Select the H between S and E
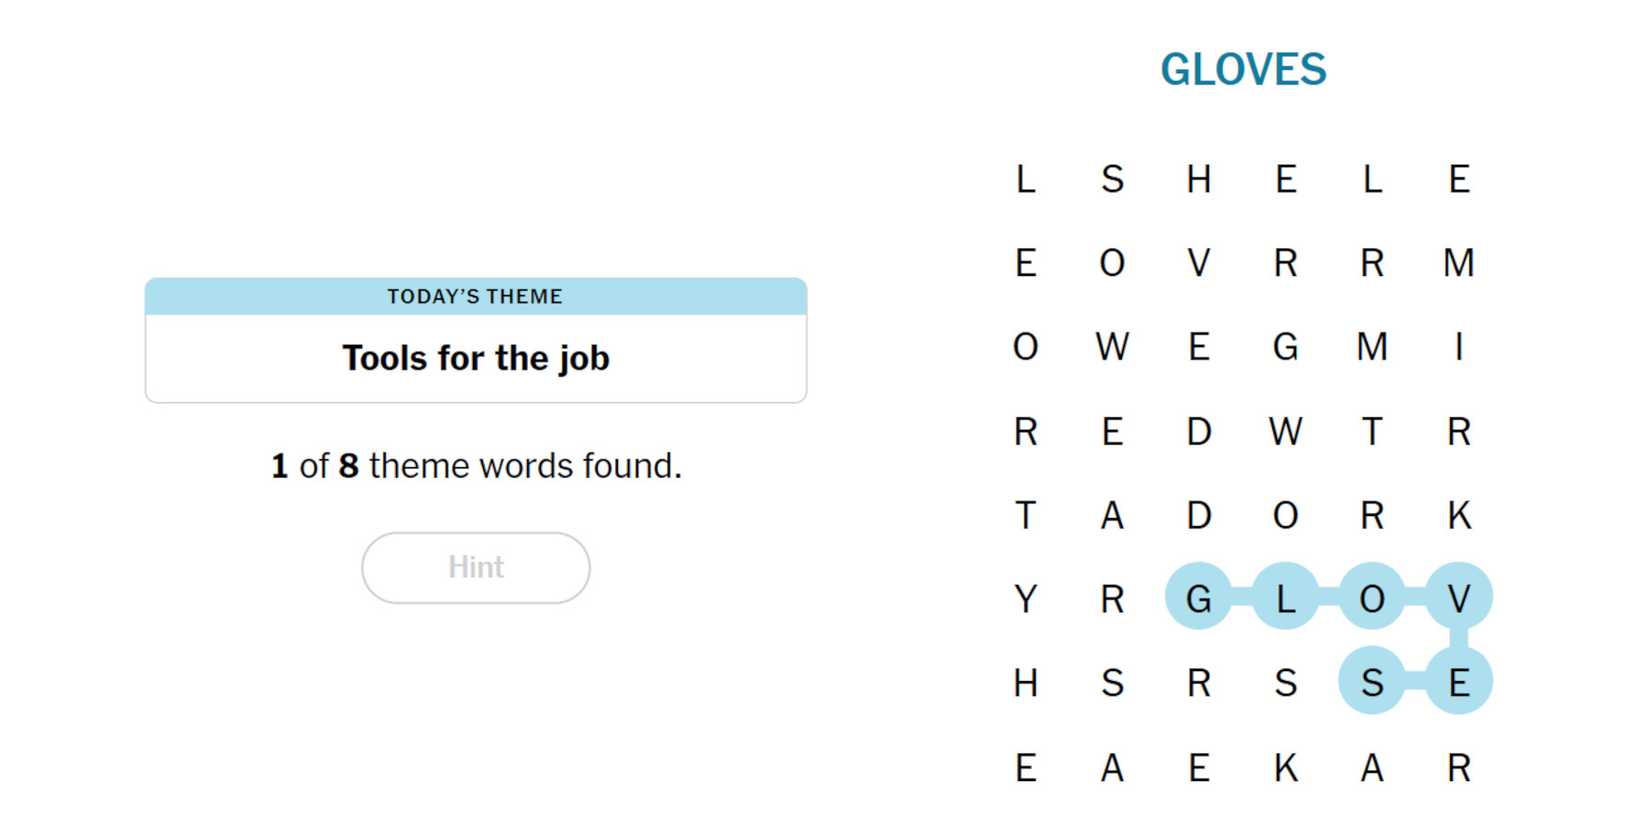The height and width of the screenshot is (825, 1650). click(1198, 179)
